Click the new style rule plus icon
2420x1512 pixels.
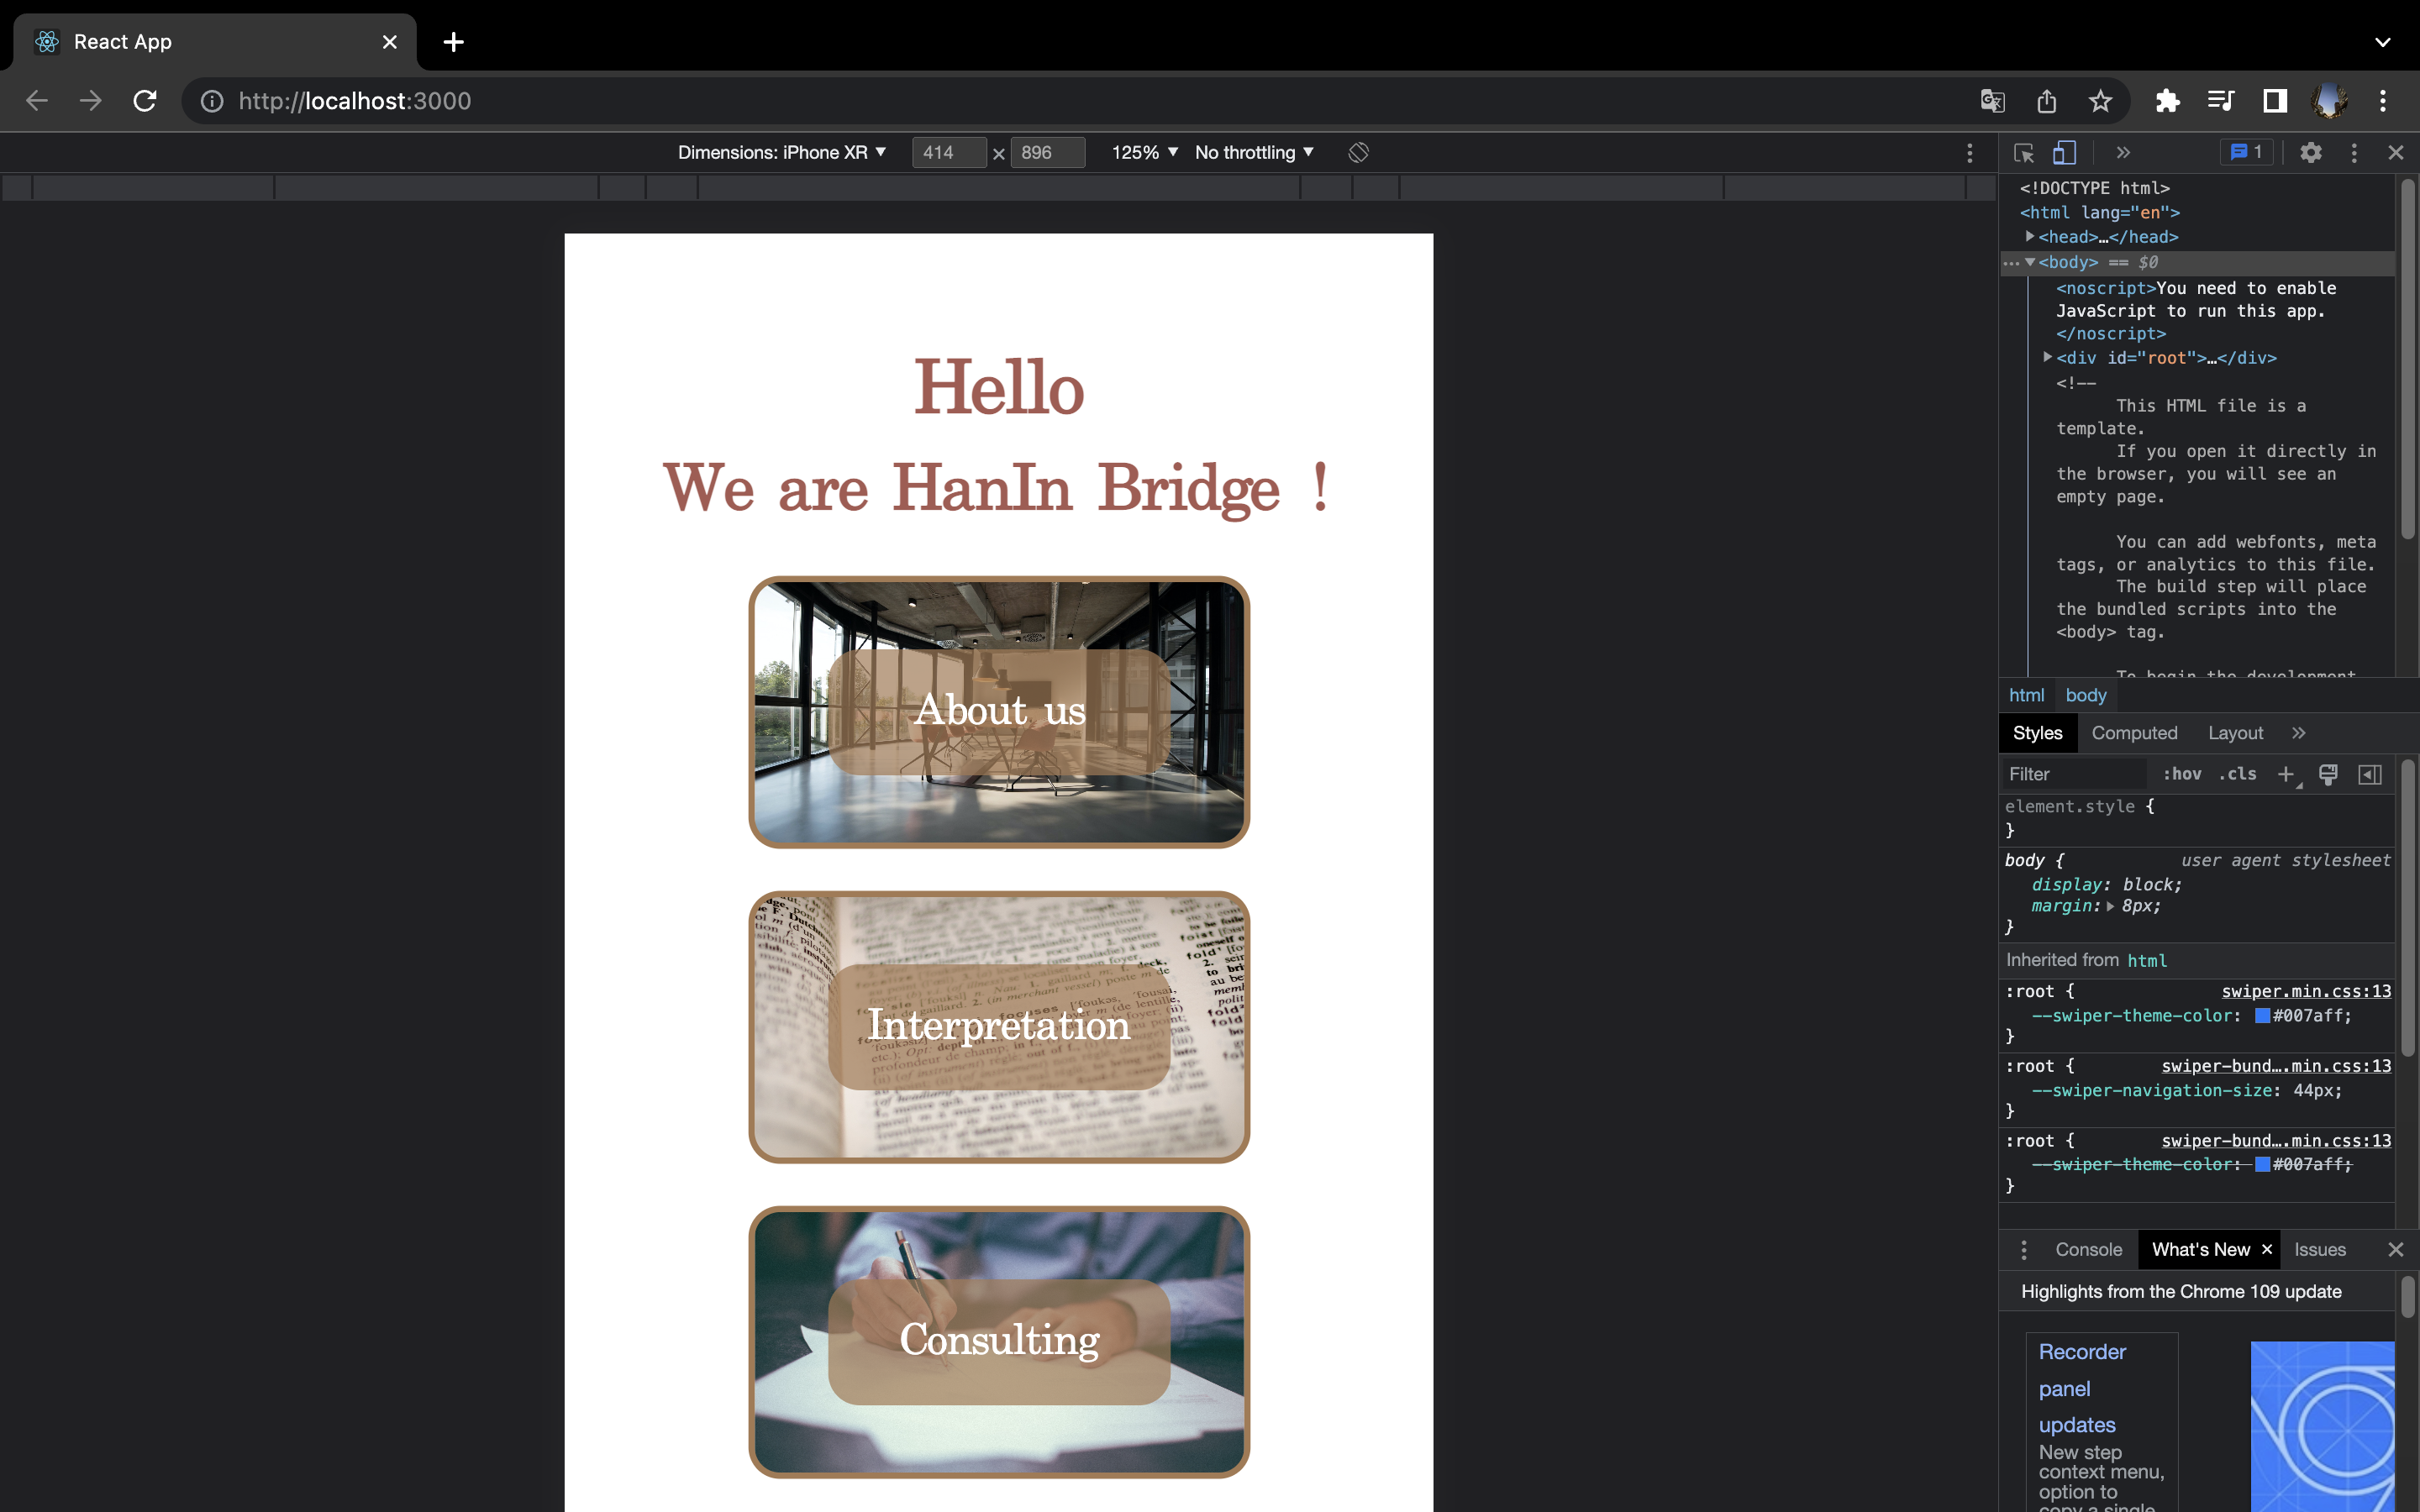pos(2286,774)
